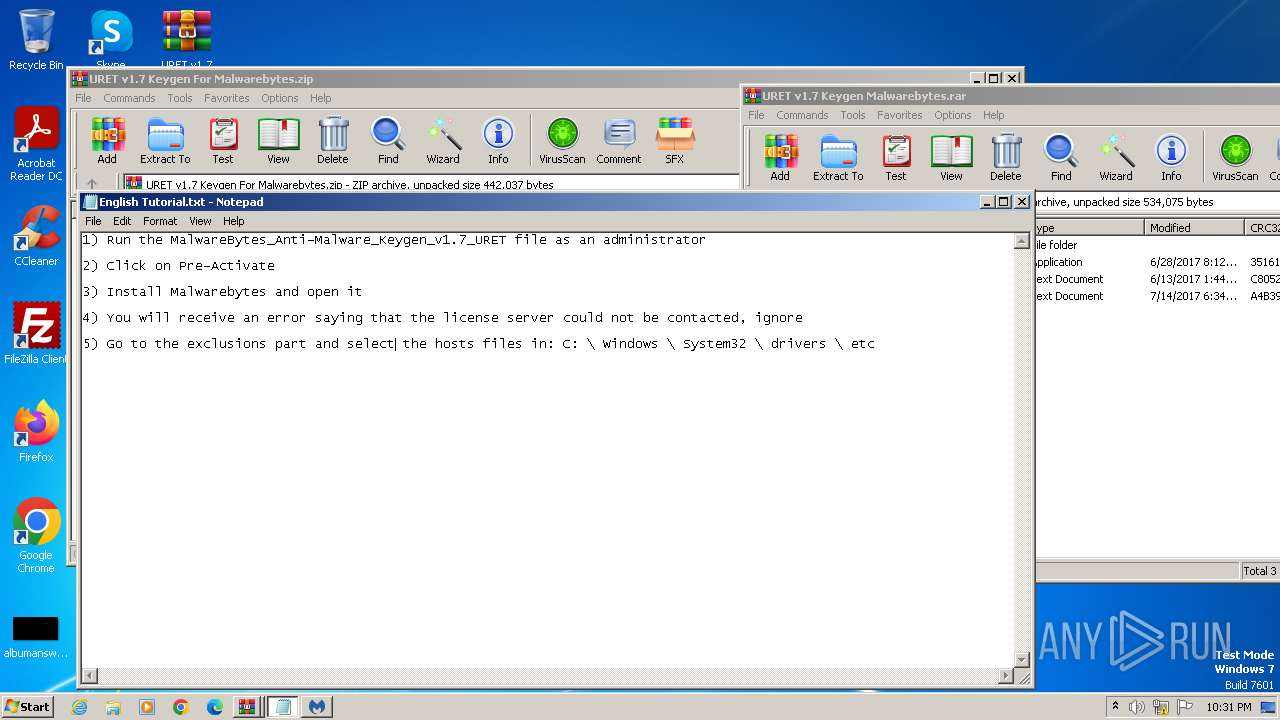Click the Start button
This screenshot has width=1280, height=720.
point(28,706)
